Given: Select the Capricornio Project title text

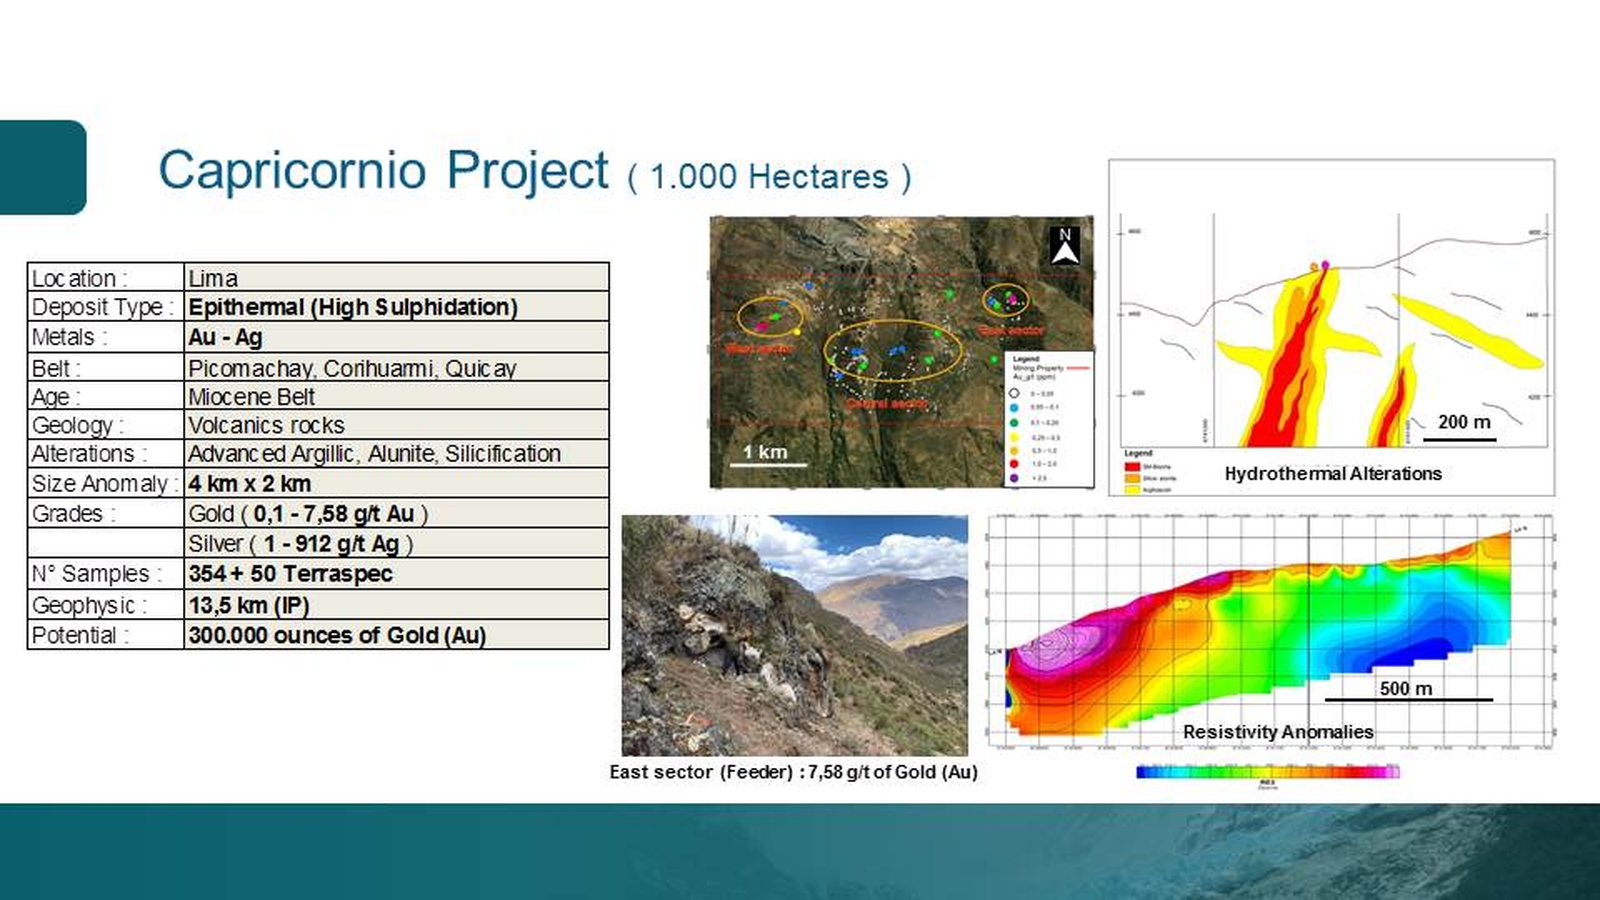Looking at the screenshot, I should click(x=383, y=170).
